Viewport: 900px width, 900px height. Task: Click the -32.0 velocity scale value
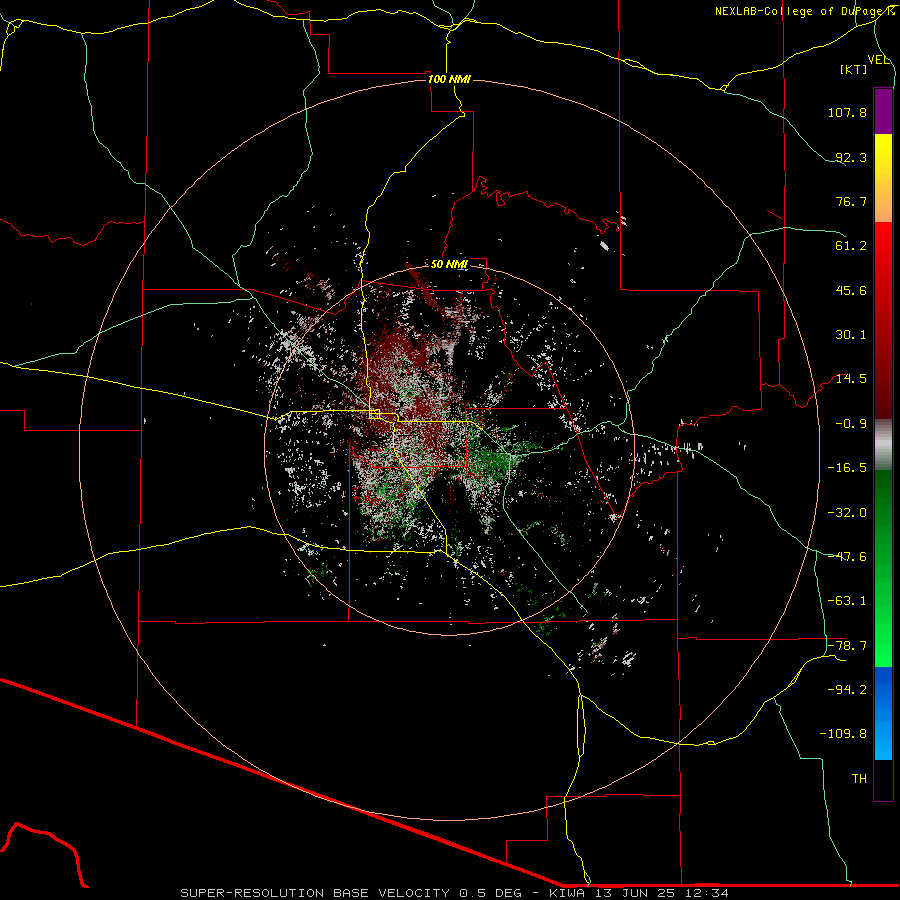click(x=847, y=513)
